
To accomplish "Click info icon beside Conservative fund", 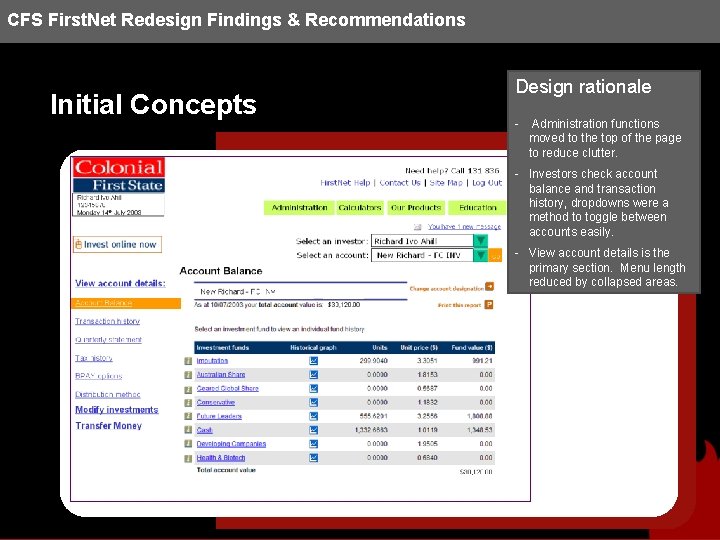I will 188,403.
